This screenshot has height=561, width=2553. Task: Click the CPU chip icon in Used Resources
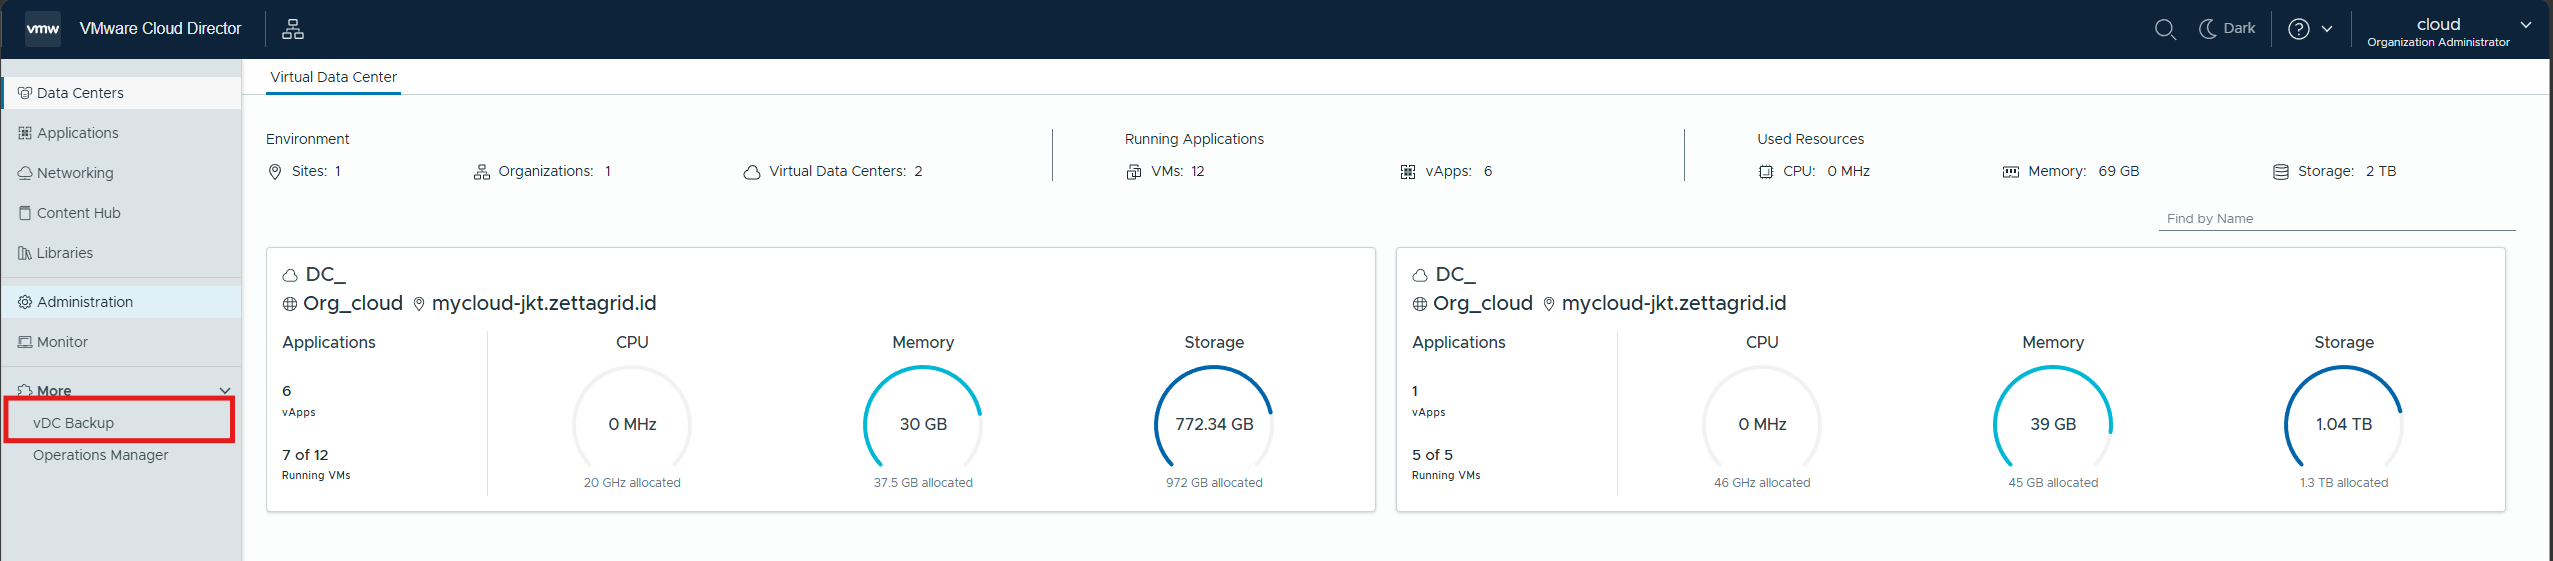1766,172
